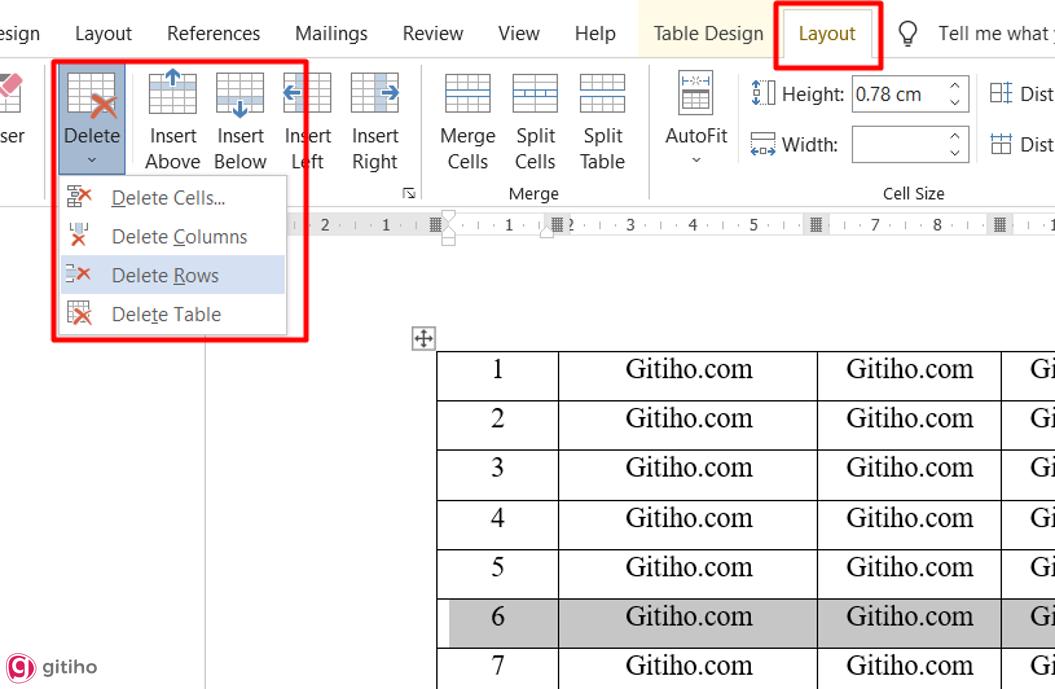The image size is (1055, 689).
Task: Click the table move handle
Action: (424, 338)
